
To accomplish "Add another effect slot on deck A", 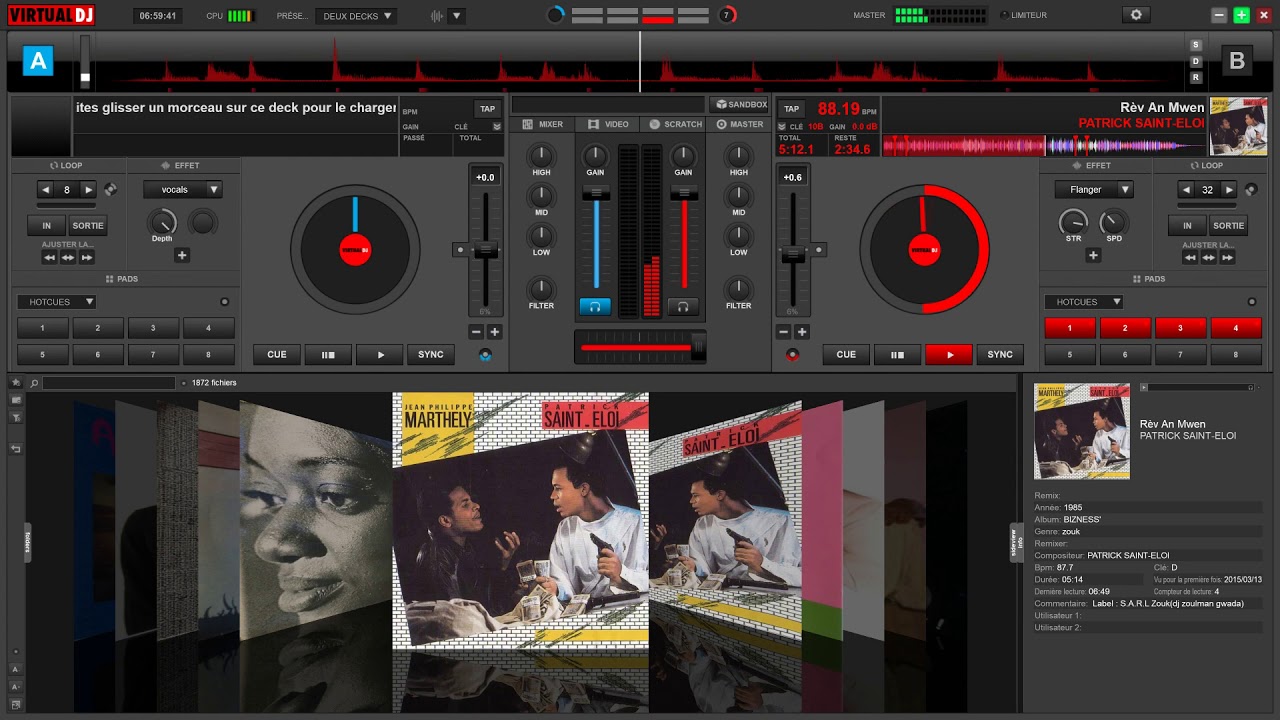I will click(x=182, y=255).
